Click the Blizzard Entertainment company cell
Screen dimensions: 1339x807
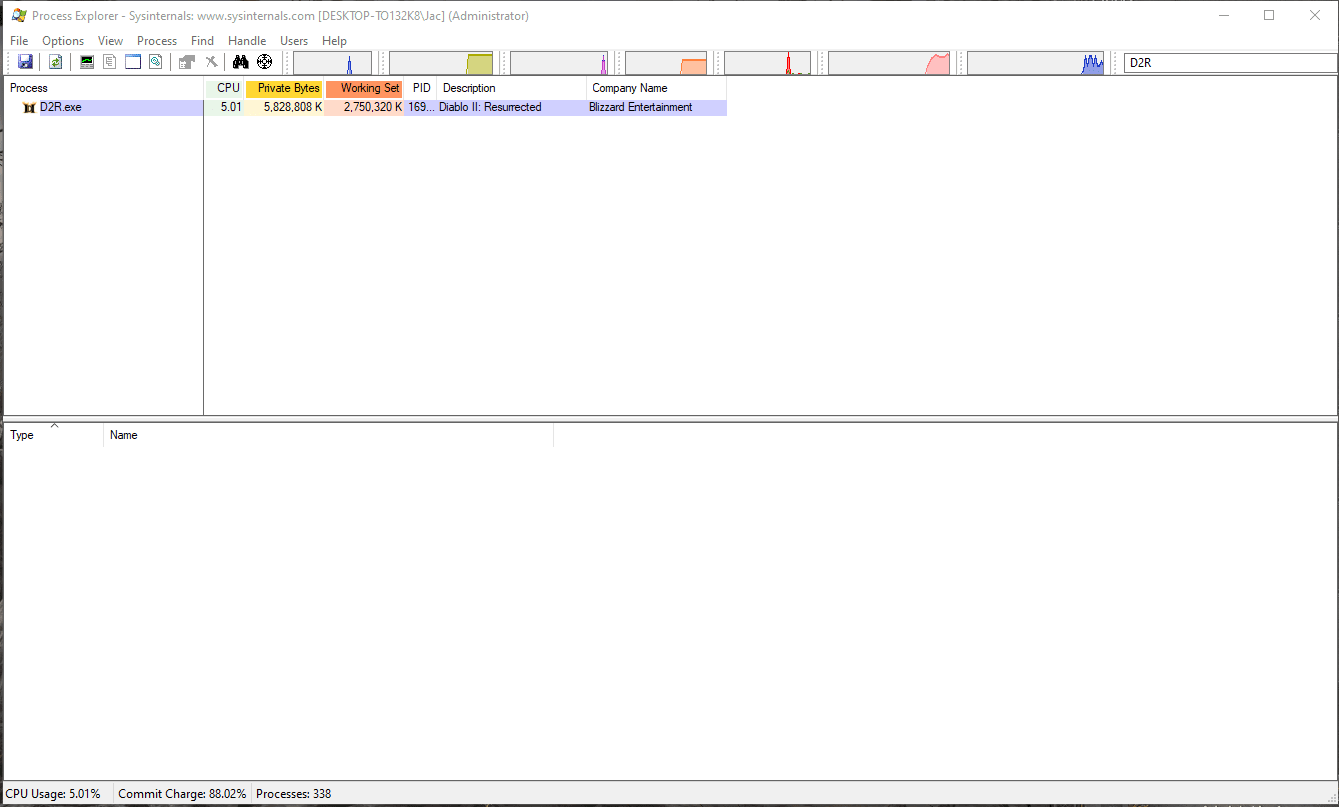pos(641,107)
